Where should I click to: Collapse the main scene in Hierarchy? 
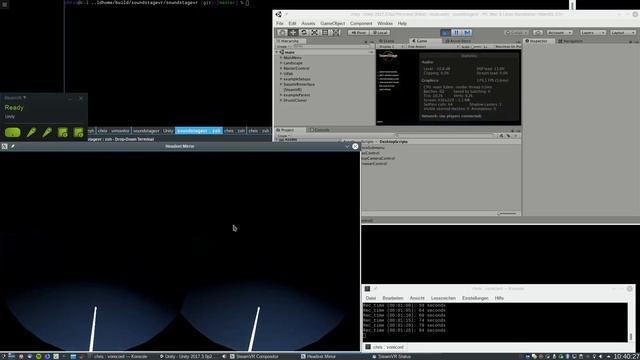tap(277, 52)
